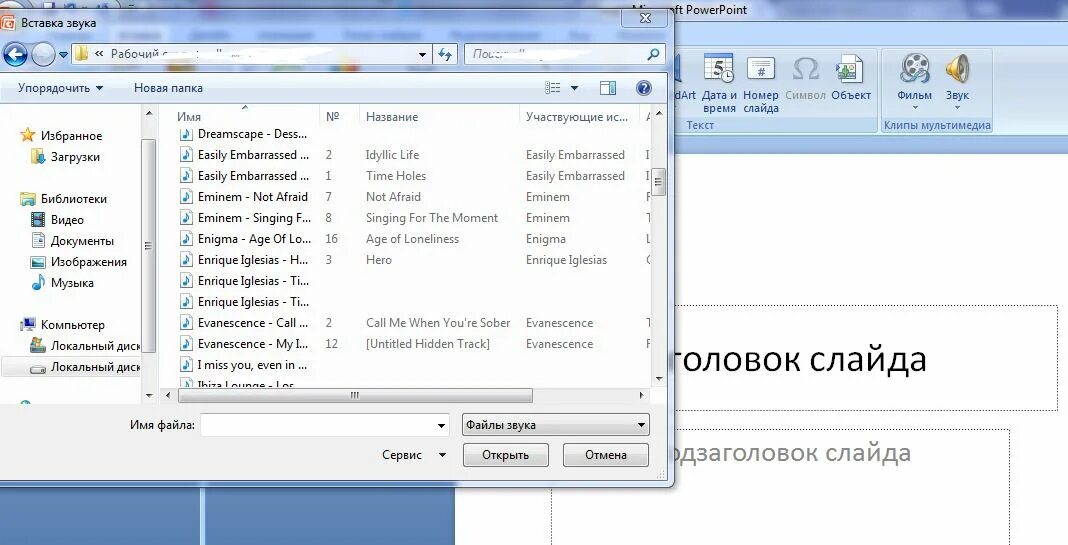The height and width of the screenshot is (545, 1068).
Task: Click the Открыть button
Action: (505, 455)
